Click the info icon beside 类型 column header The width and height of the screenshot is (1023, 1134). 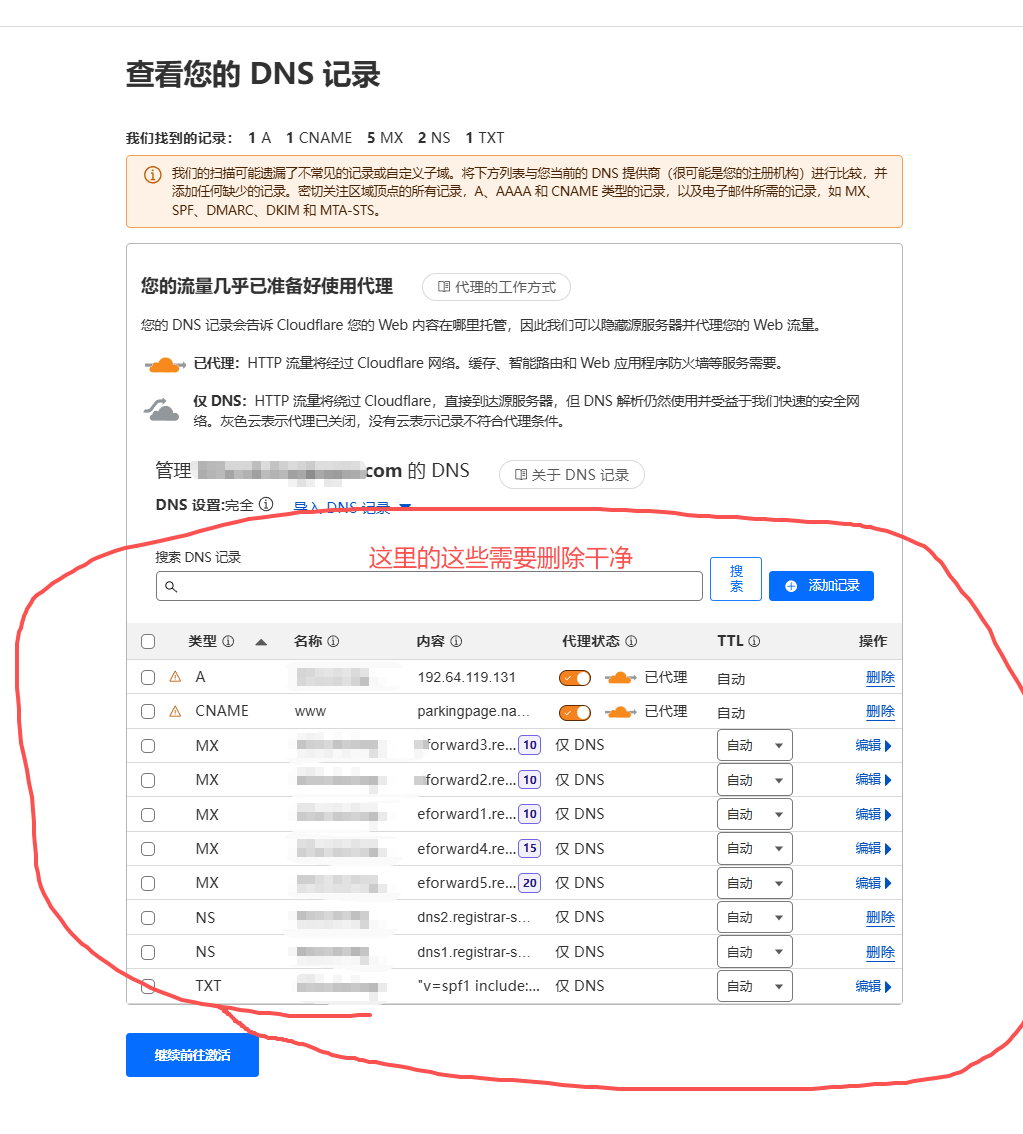pos(226,641)
